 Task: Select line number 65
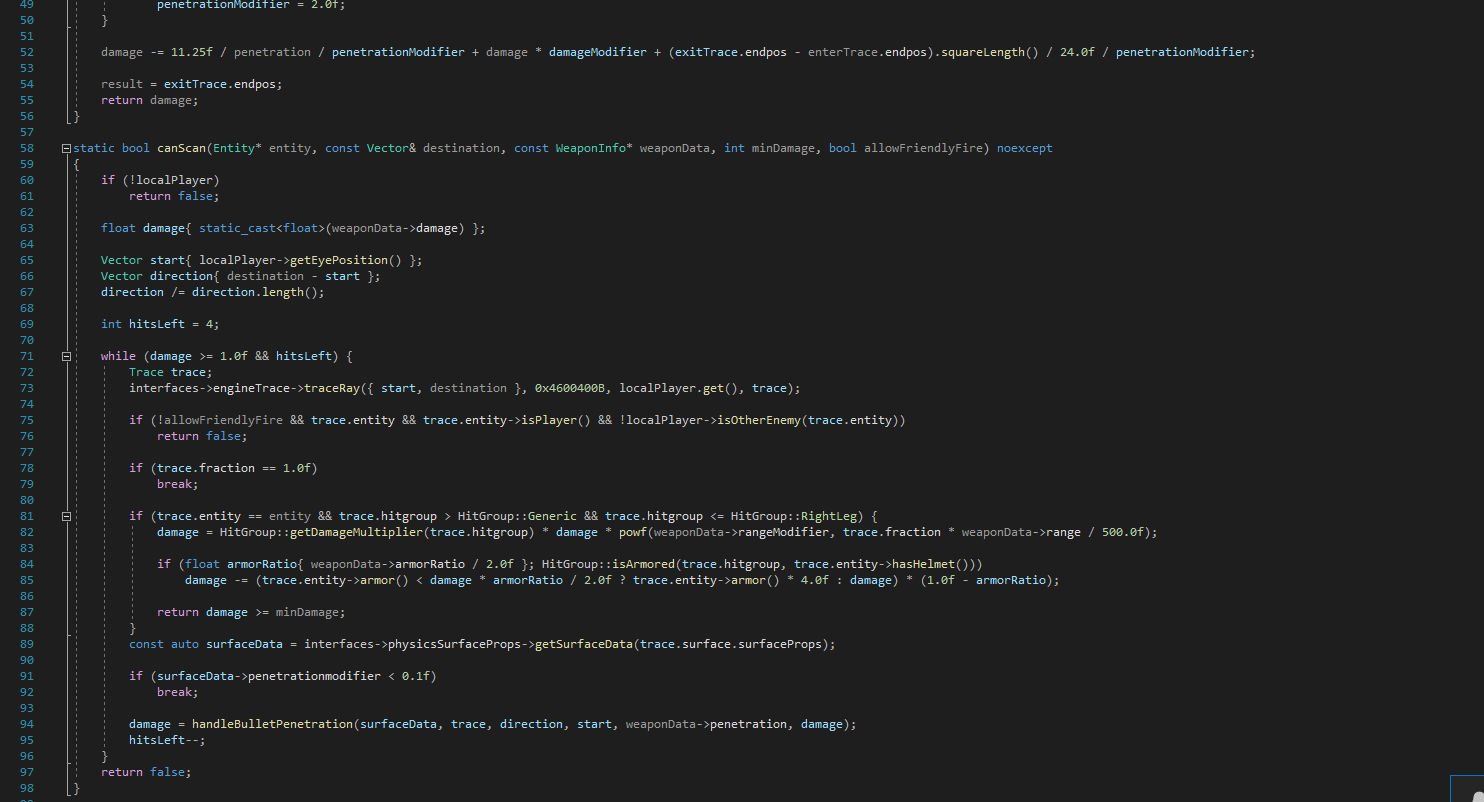coord(26,259)
